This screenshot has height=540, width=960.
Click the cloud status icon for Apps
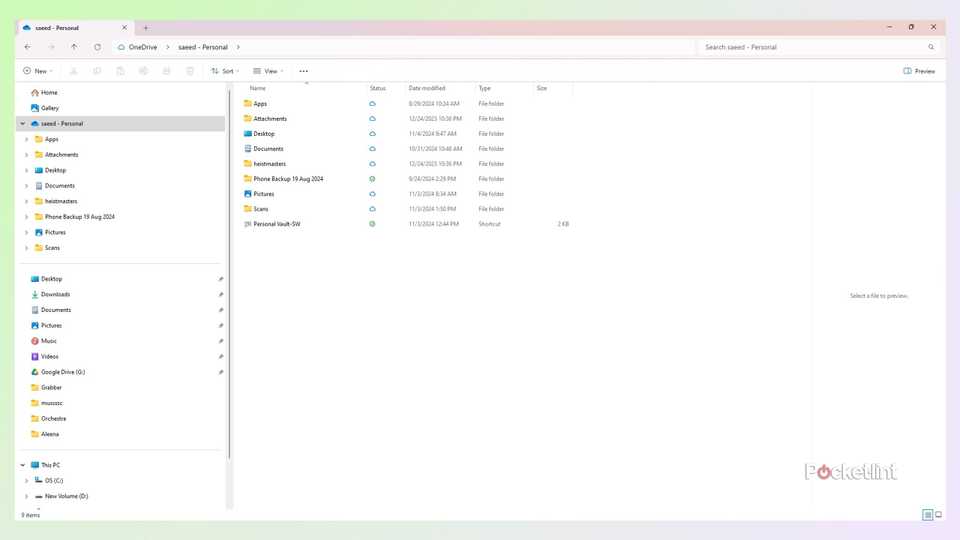coord(372,104)
